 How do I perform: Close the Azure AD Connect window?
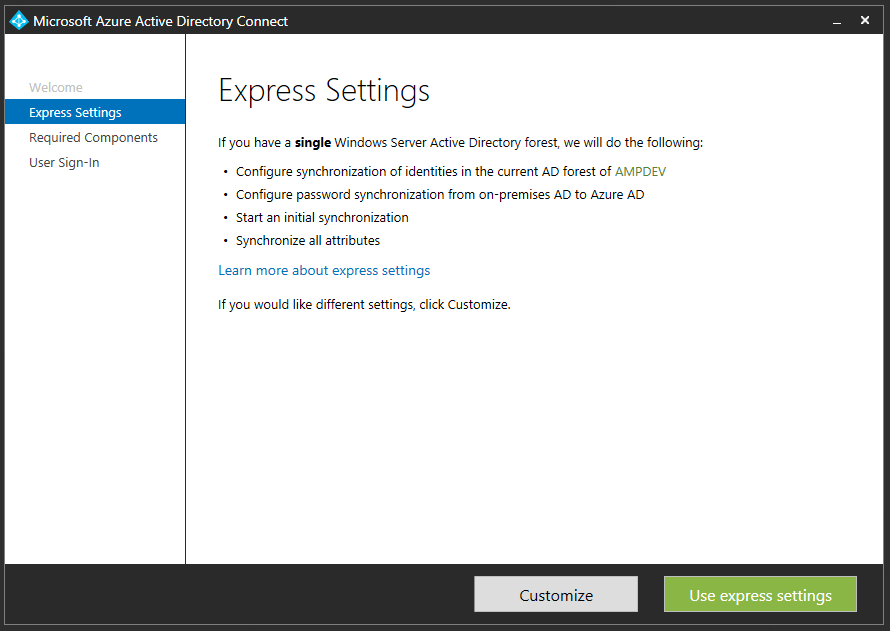(865, 20)
